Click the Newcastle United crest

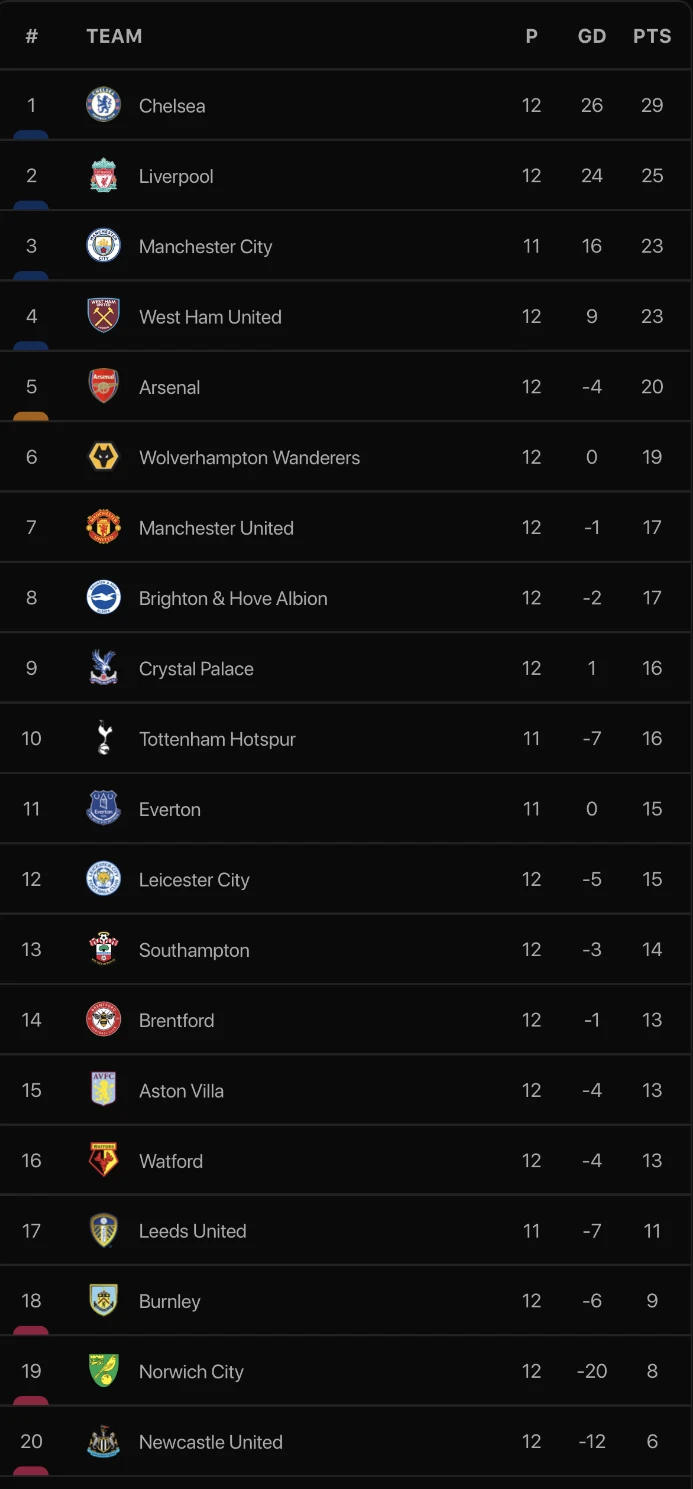coord(104,1442)
